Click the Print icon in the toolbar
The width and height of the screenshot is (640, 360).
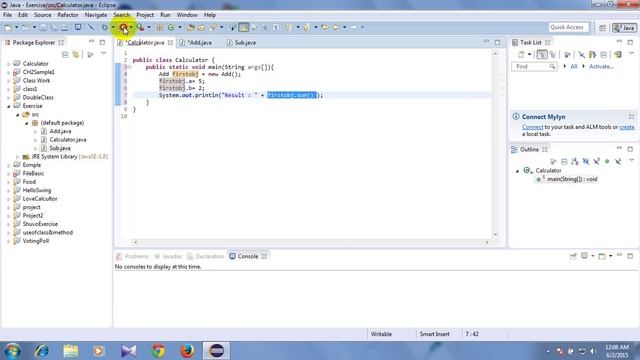point(64,27)
